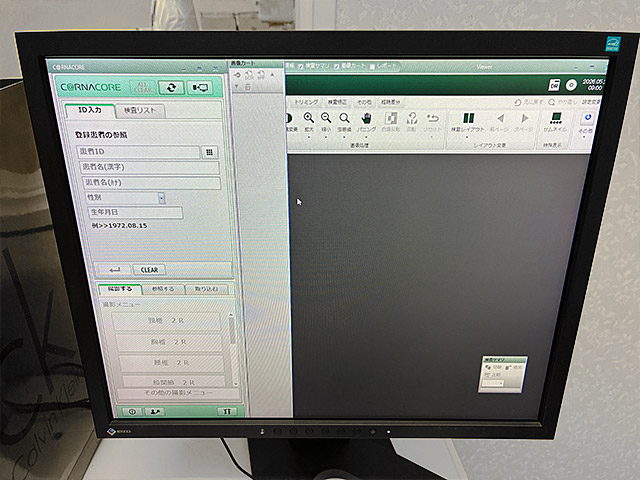Select the third magnifier glass tool
640x480 pixels.
pos(344,118)
